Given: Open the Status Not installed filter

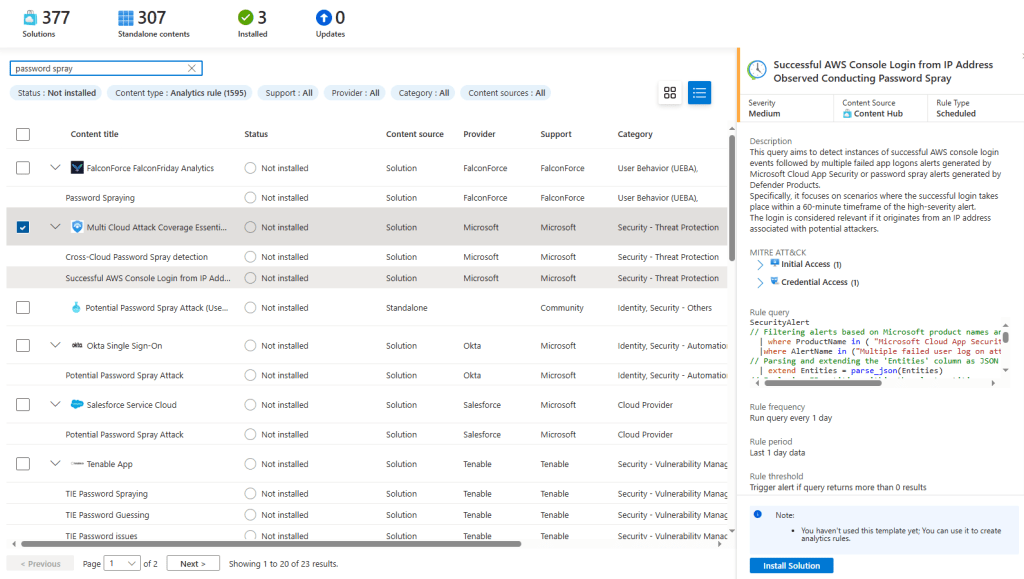Looking at the screenshot, I should click(57, 93).
